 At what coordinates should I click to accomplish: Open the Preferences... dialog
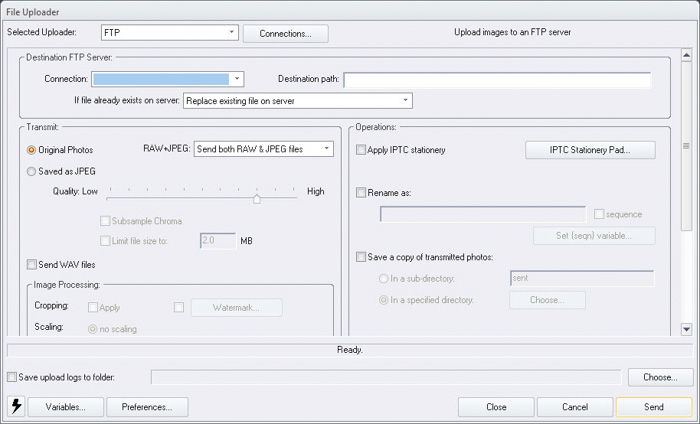click(x=147, y=407)
